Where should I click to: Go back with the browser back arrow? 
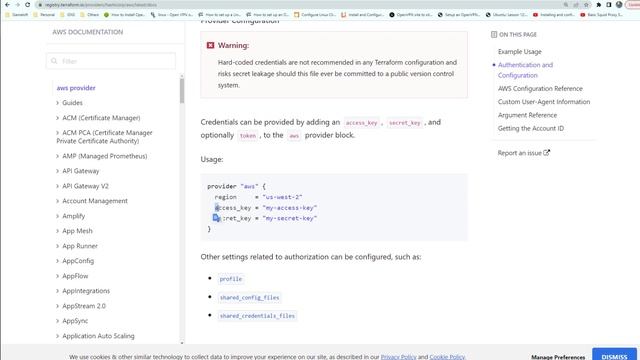point(7,5)
